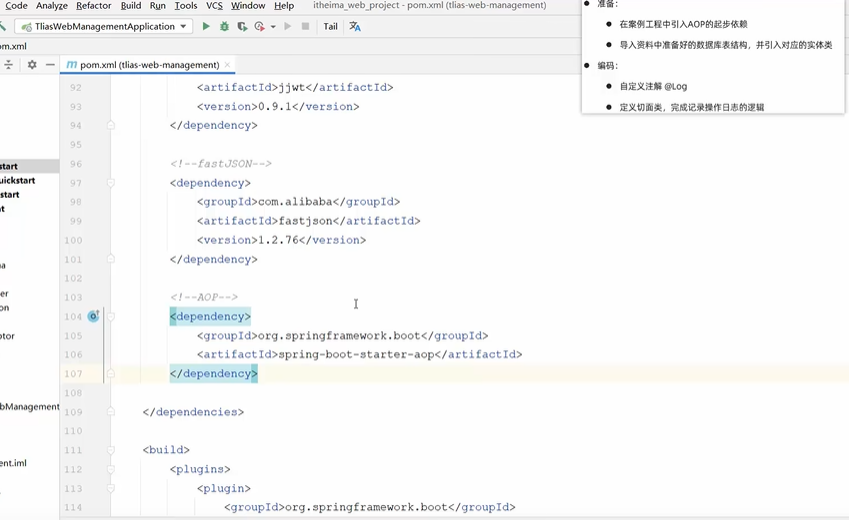849x520 pixels.
Task: Click closing dependency tag on line 107
Action: (214, 374)
